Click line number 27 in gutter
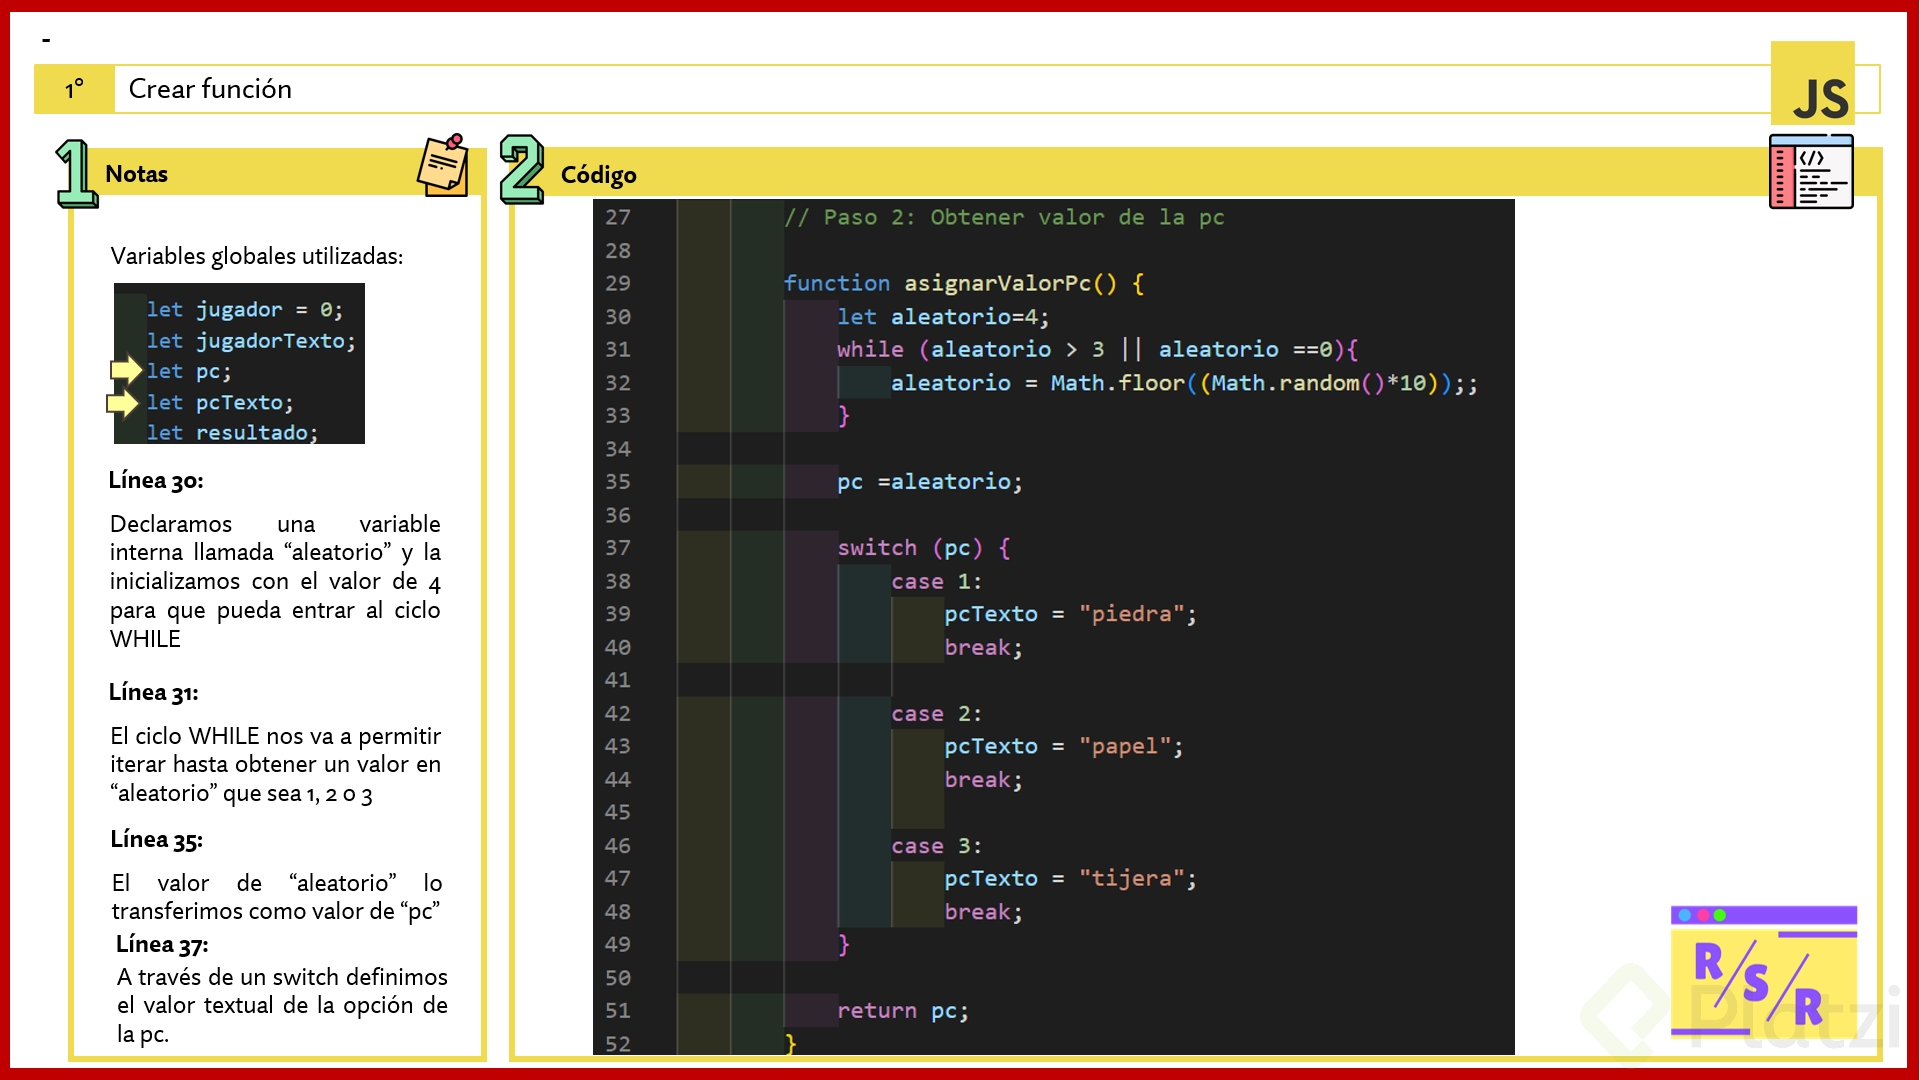This screenshot has width=1920, height=1080. click(x=618, y=217)
